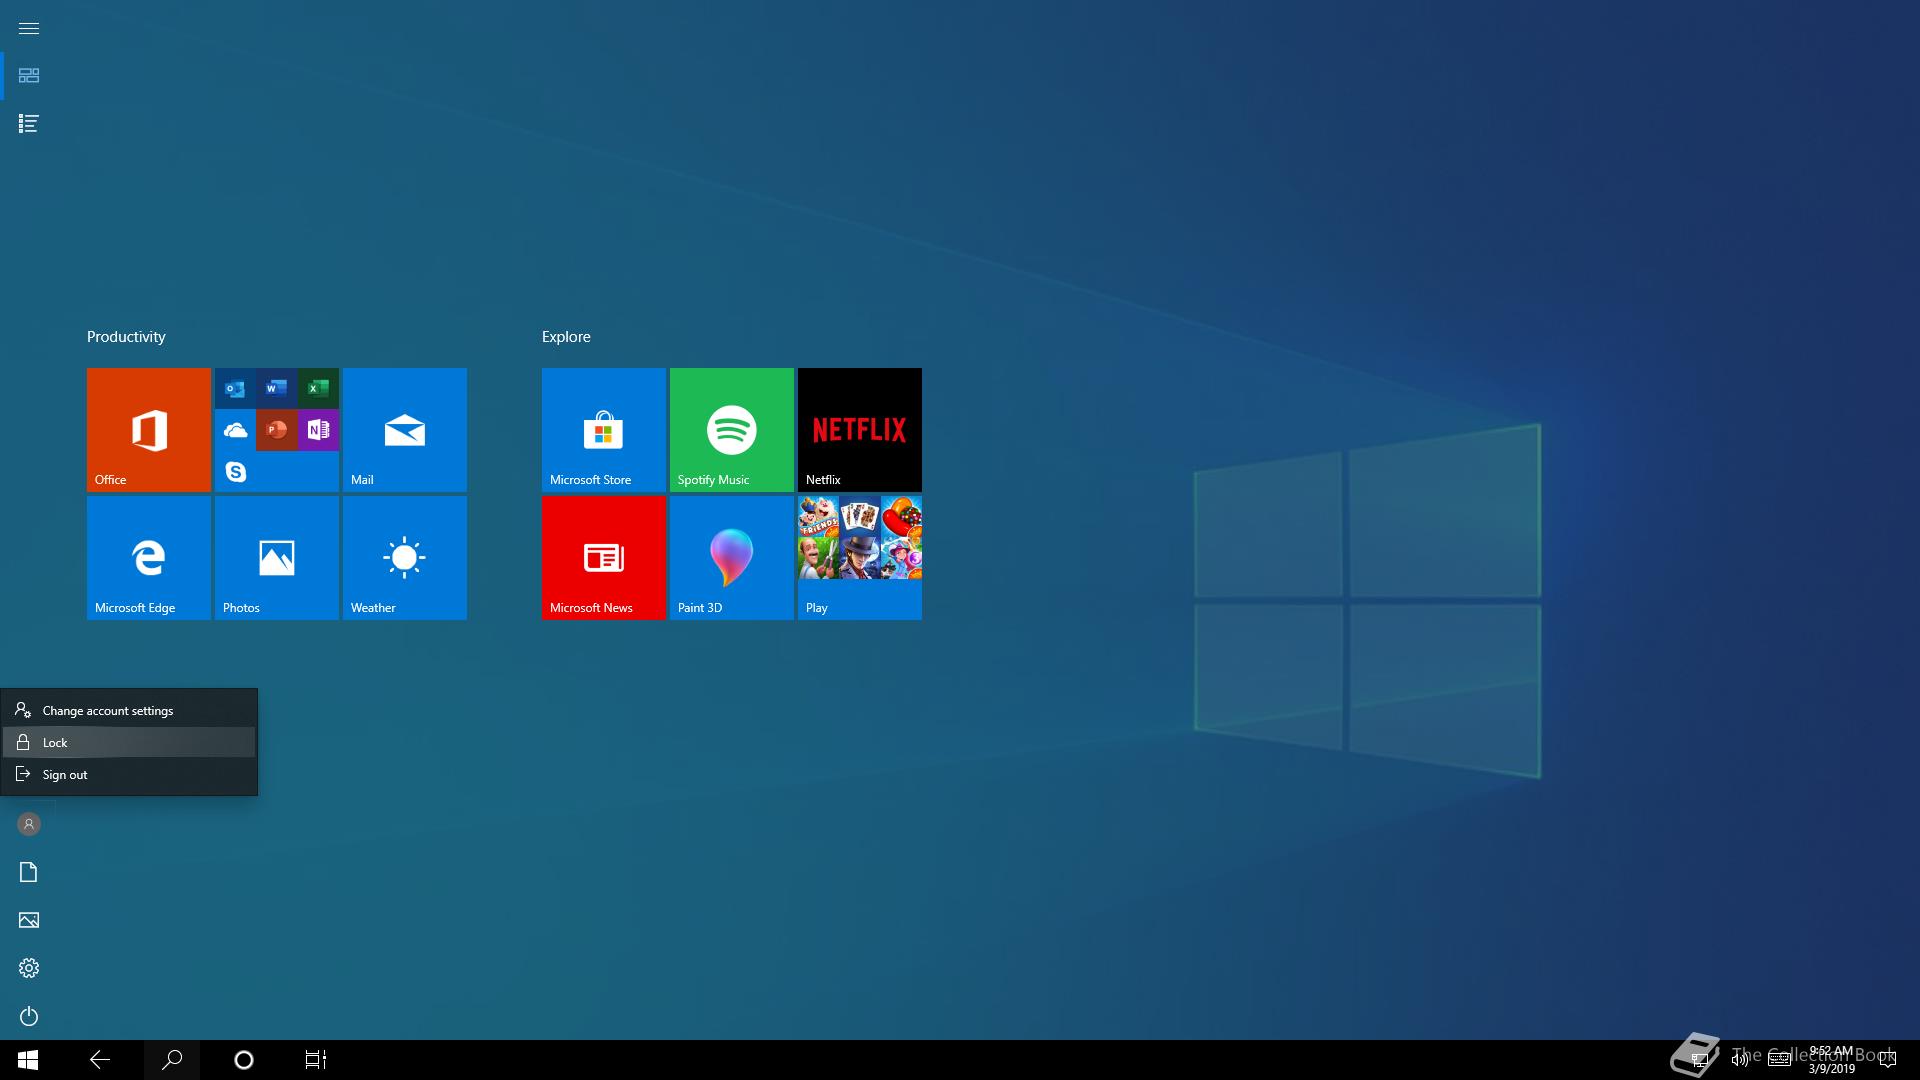Screen dimensions: 1920x1080
Task: Launch the Office tile
Action: [149, 430]
